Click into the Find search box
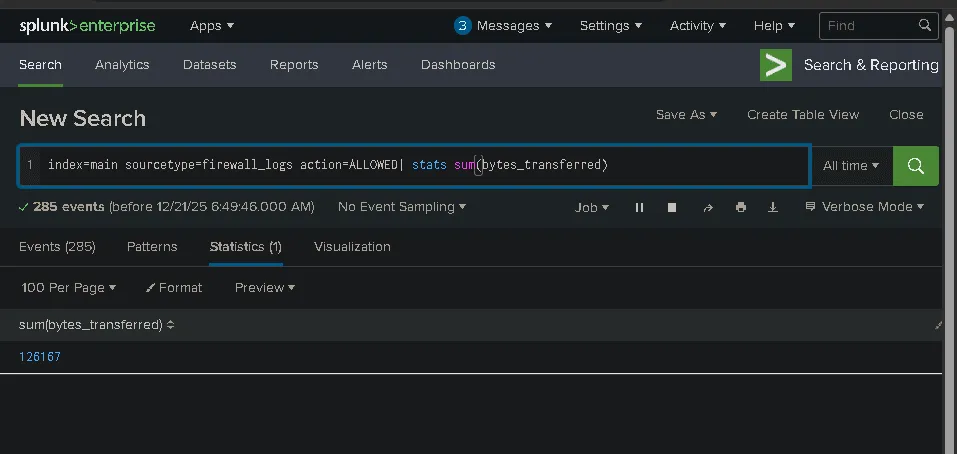The height and width of the screenshot is (454, 957). point(870,25)
